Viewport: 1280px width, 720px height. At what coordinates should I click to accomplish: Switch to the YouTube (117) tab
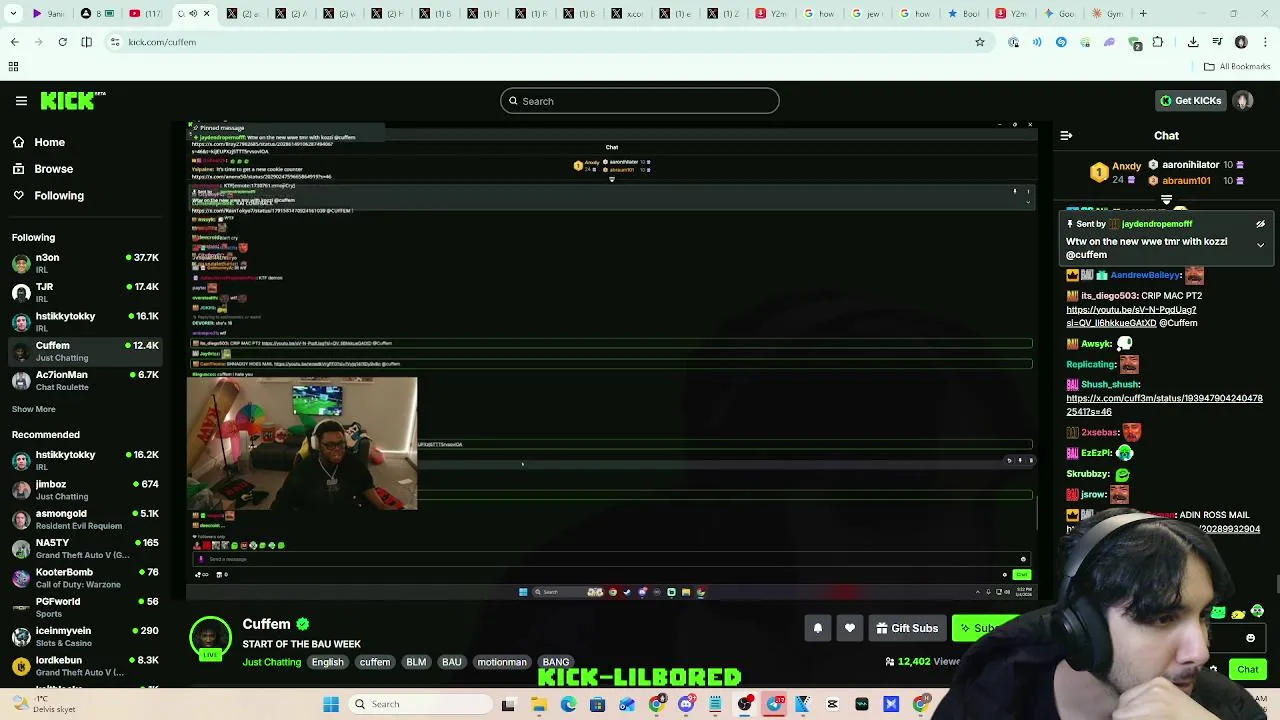click(145, 14)
